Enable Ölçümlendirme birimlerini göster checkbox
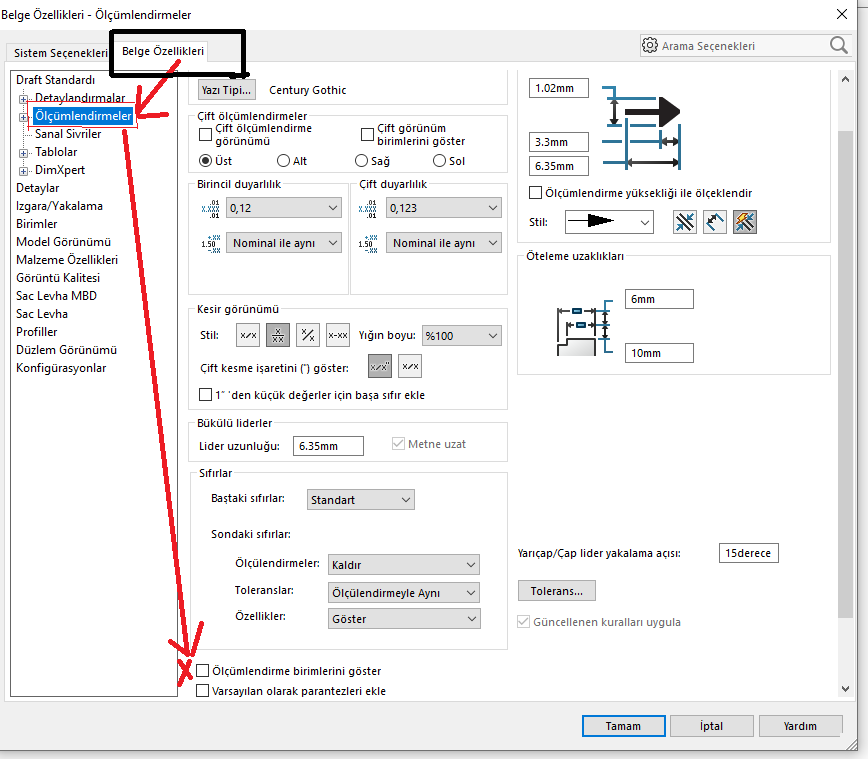The width and height of the screenshot is (868, 759). [204, 671]
